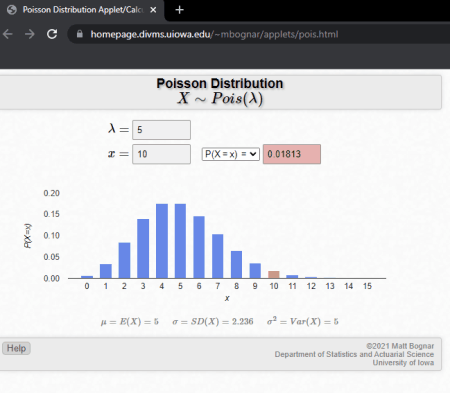Screen dimensions: 450x393
Task: Click the bar for x = 8
Action: [236, 264]
